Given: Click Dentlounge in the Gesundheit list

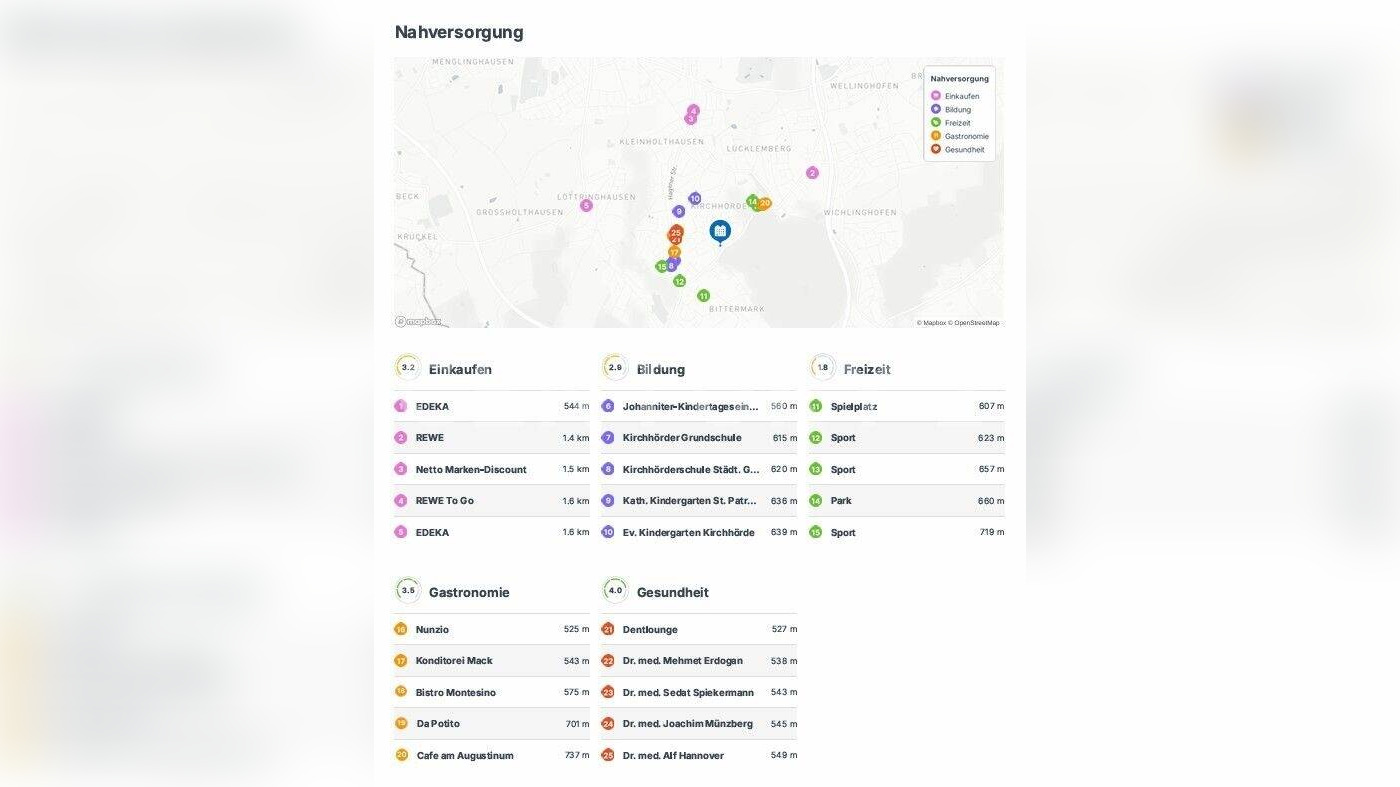Looking at the screenshot, I should click(650, 630).
